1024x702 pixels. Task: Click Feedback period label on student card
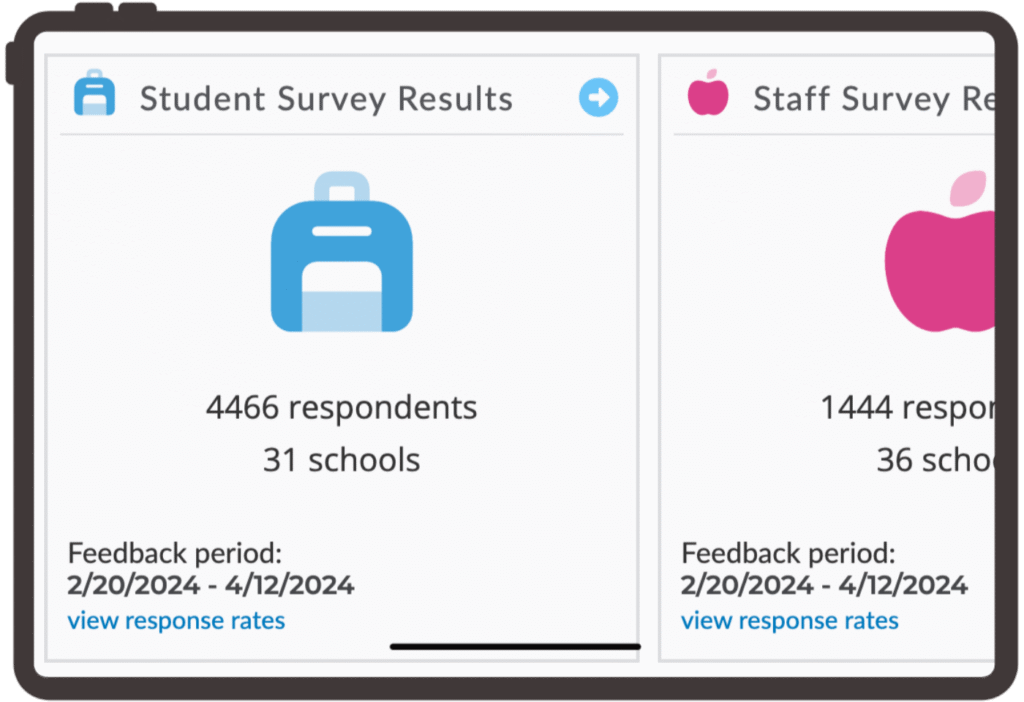point(175,553)
